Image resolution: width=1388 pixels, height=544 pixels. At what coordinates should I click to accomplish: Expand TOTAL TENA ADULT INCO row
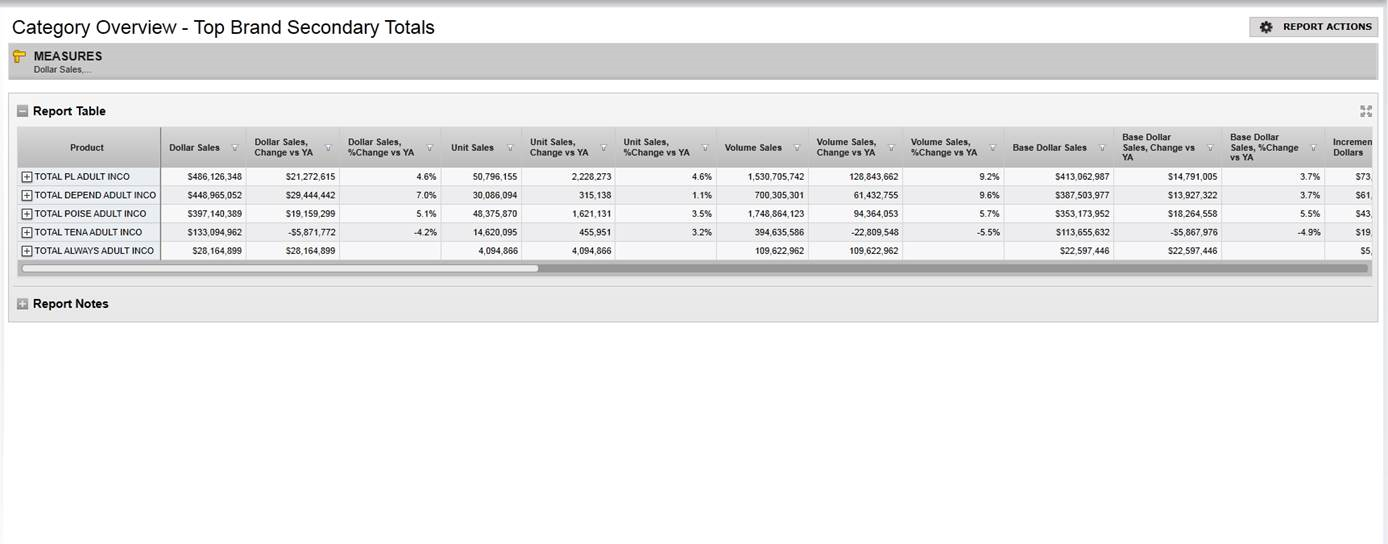(27, 232)
